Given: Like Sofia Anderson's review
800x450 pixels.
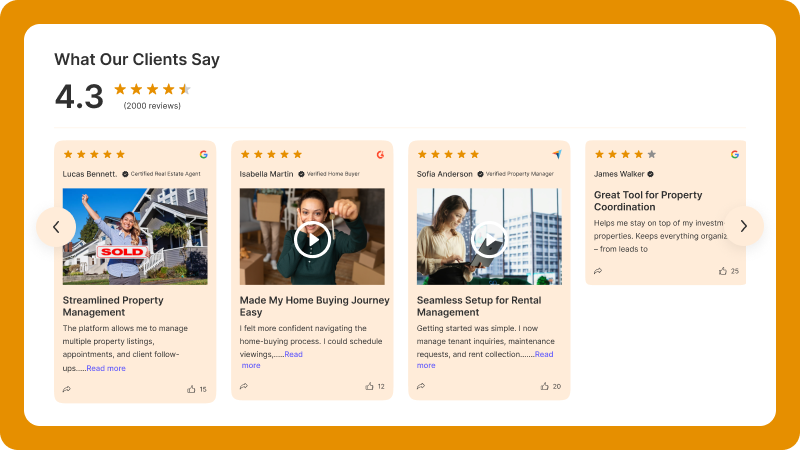Looking at the screenshot, I should click(x=545, y=386).
